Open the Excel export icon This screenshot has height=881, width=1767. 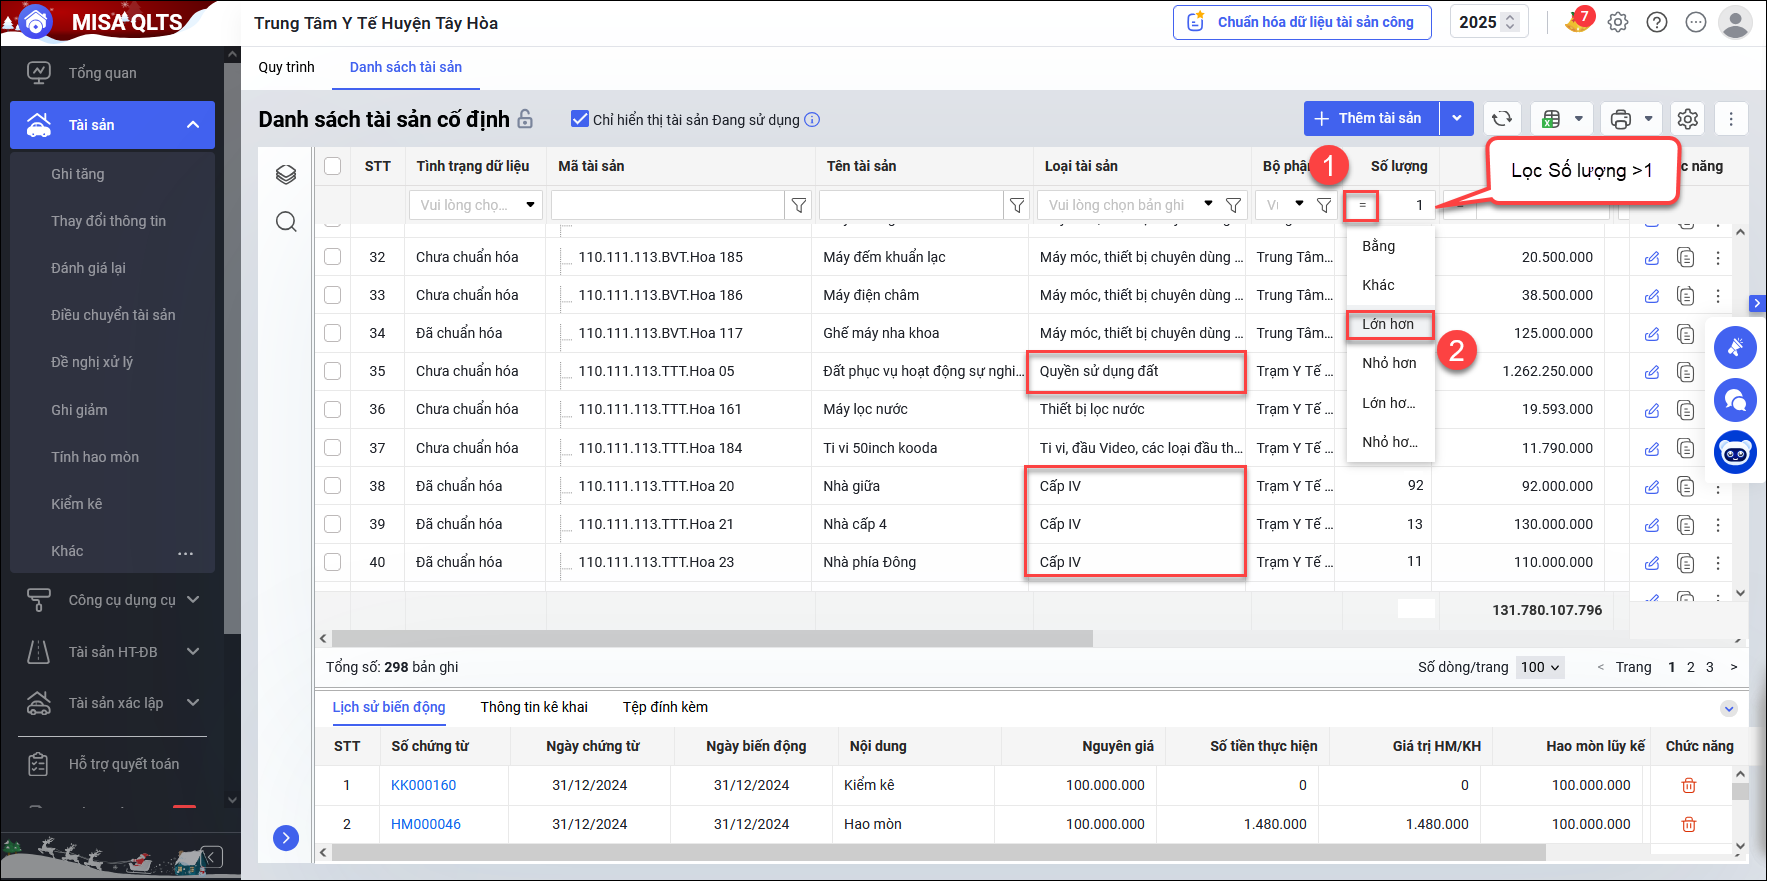(x=1551, y=119)
